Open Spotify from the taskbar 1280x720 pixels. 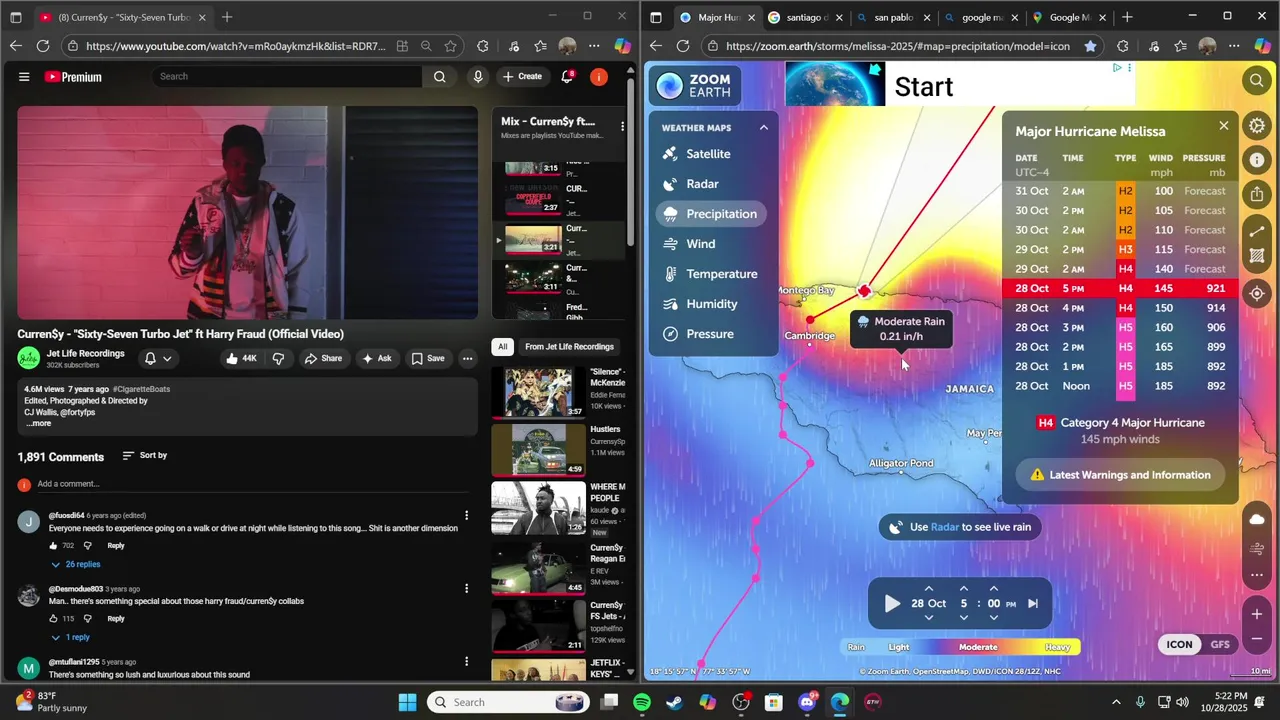642,702
